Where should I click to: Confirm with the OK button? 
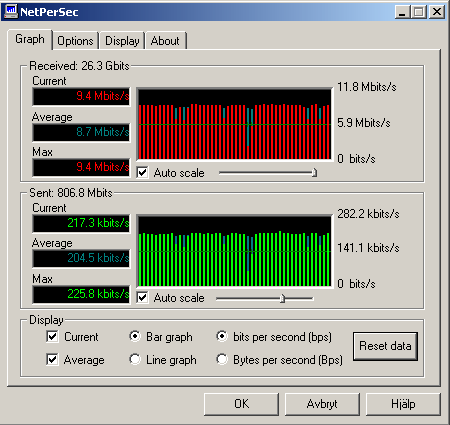[x=241, y=404]
